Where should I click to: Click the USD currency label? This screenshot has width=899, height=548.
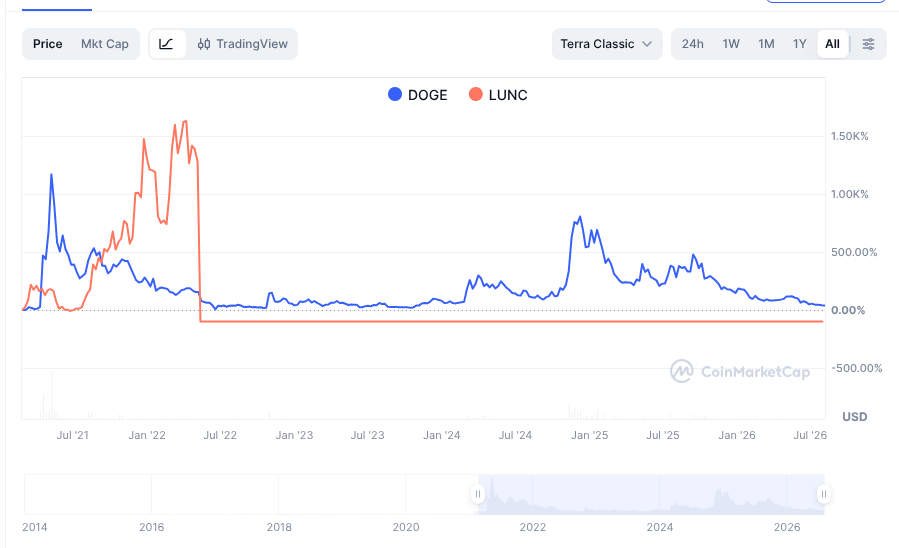click(x=854, y=417)
